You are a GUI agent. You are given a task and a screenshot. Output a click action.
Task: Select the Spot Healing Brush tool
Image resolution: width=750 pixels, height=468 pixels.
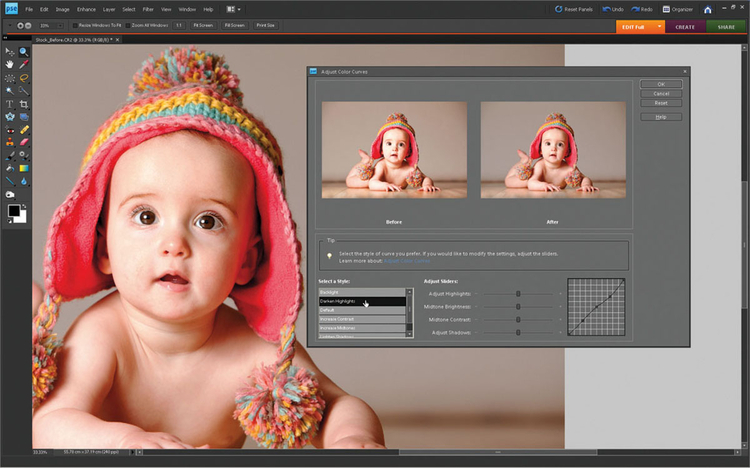23,130
